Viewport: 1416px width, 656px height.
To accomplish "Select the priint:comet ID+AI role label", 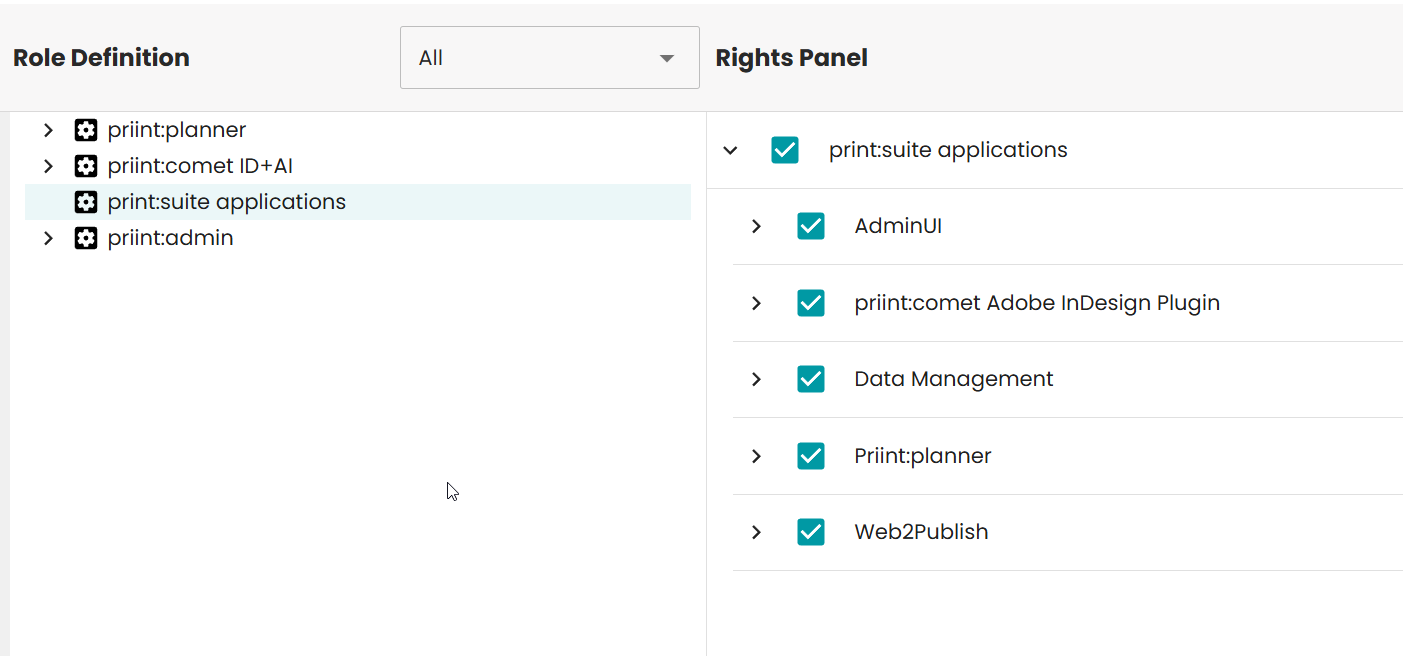I will 200,166.
